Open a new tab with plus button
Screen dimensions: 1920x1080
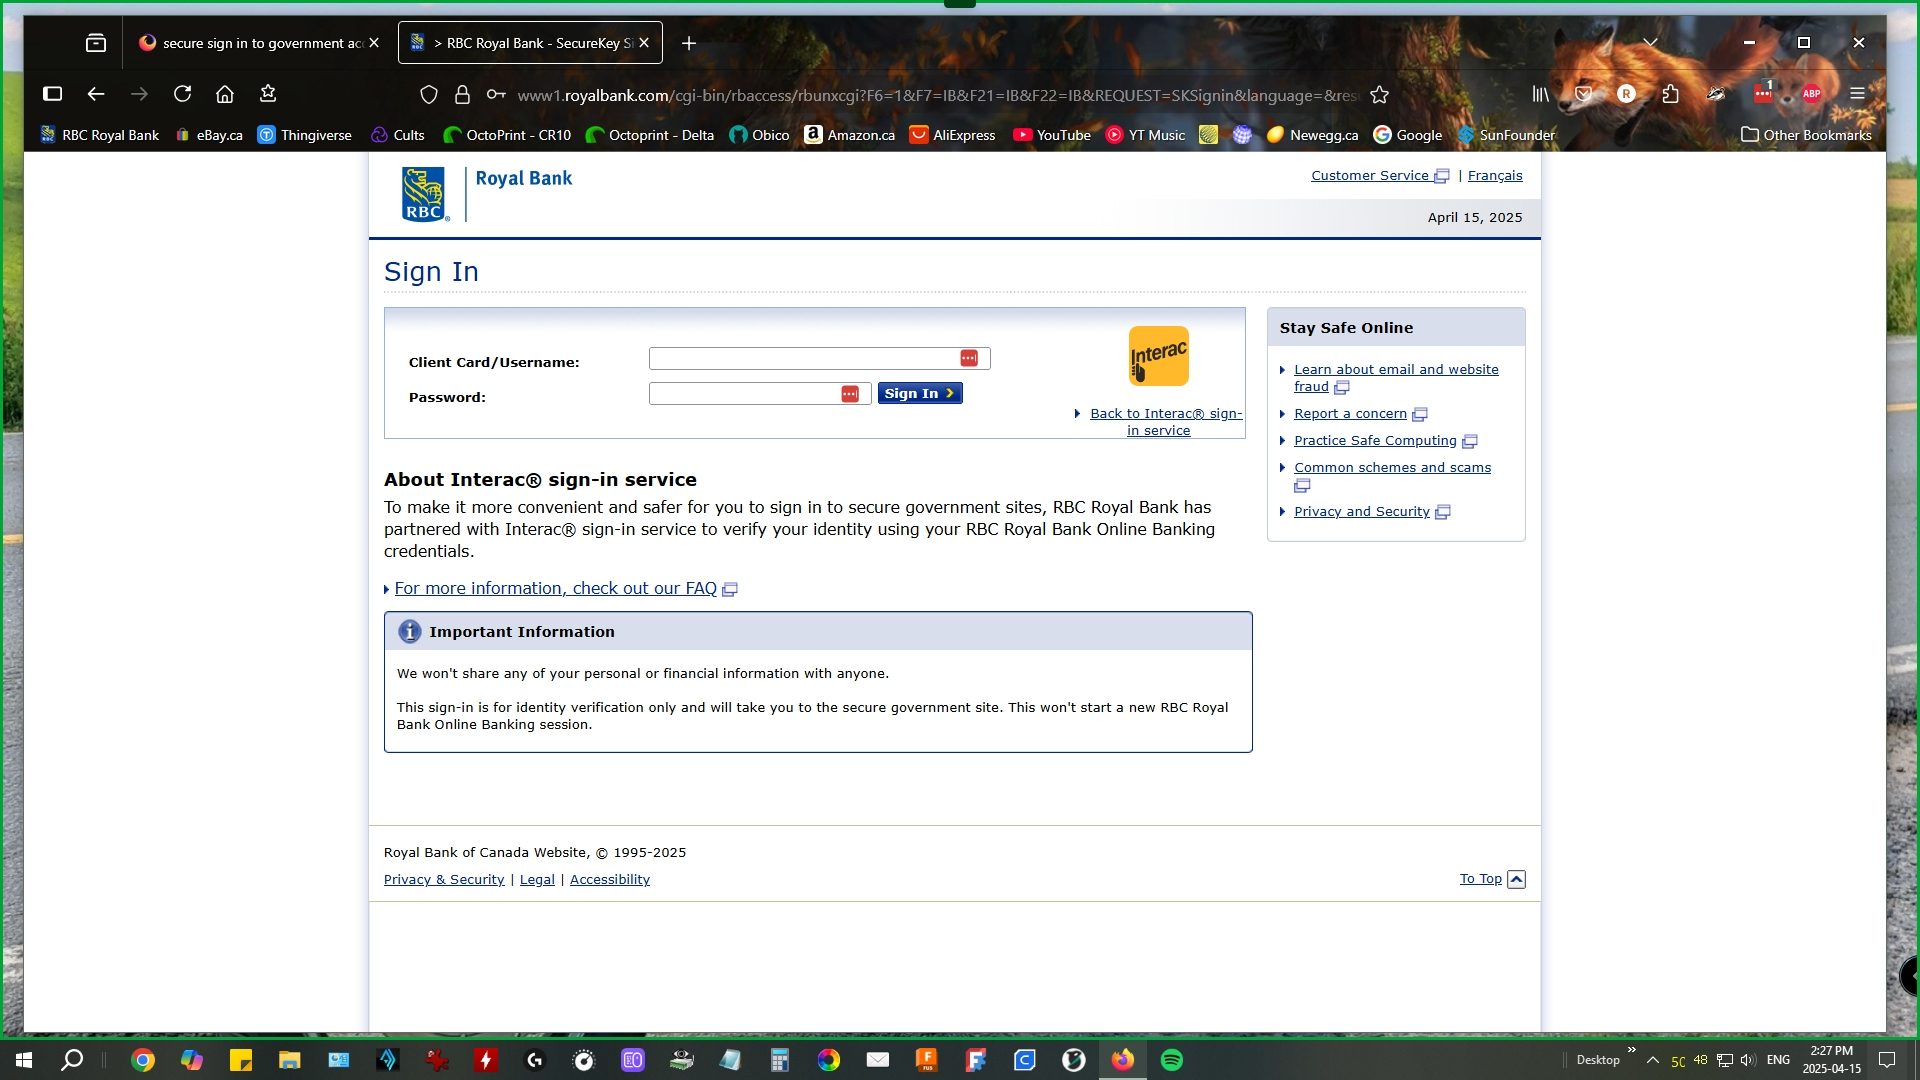click(689, 43)
